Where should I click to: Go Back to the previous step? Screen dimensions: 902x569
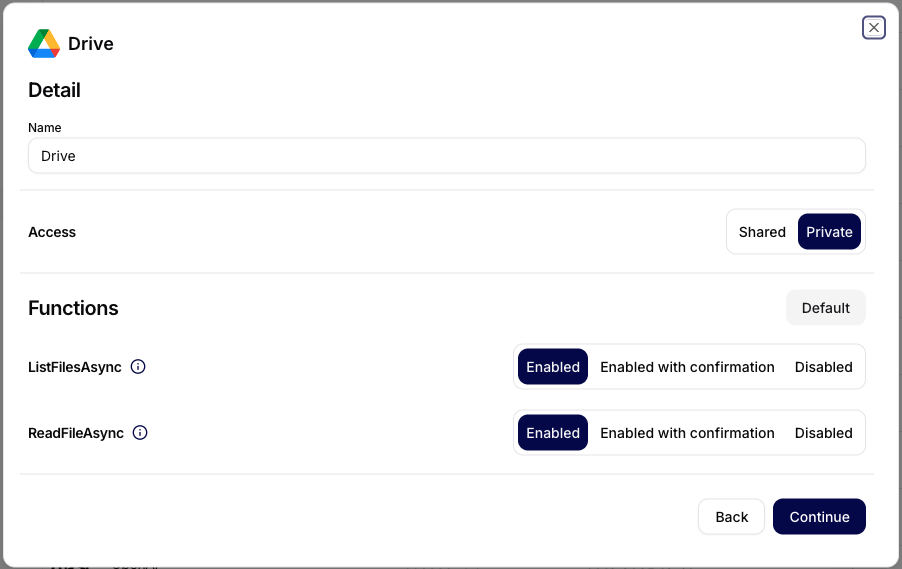(731, 517)
